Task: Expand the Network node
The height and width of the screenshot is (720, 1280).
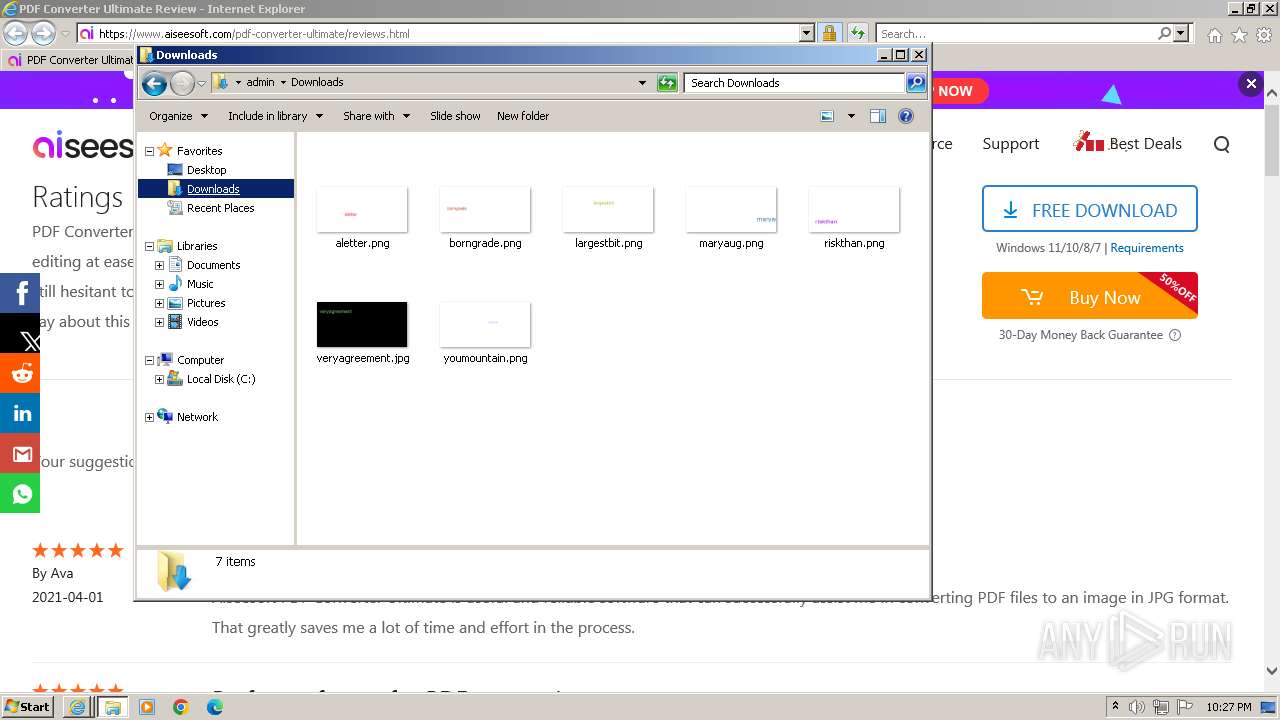Action: tap(149, 417)
